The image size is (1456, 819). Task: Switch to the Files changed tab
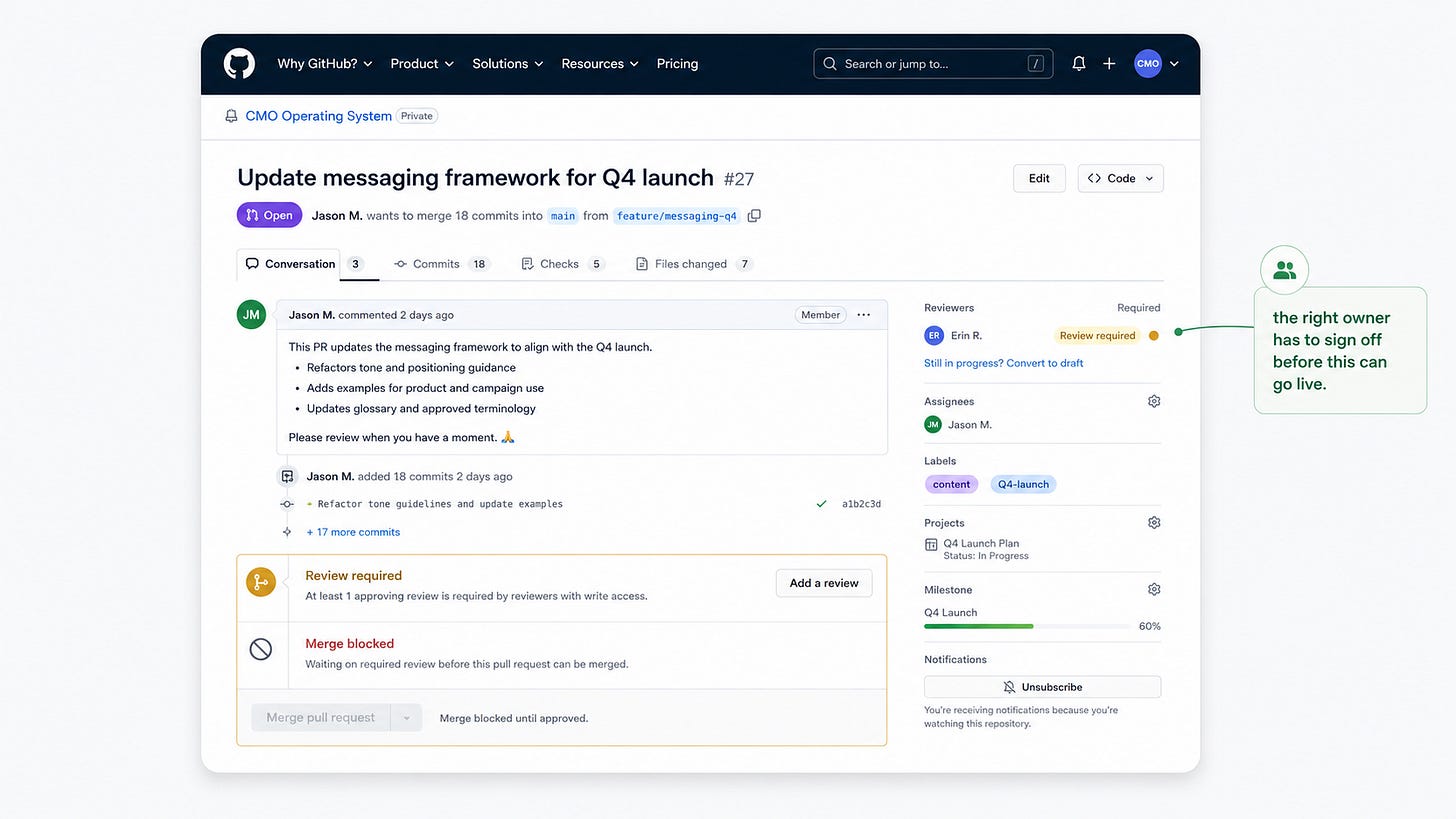tap(694, 264)
